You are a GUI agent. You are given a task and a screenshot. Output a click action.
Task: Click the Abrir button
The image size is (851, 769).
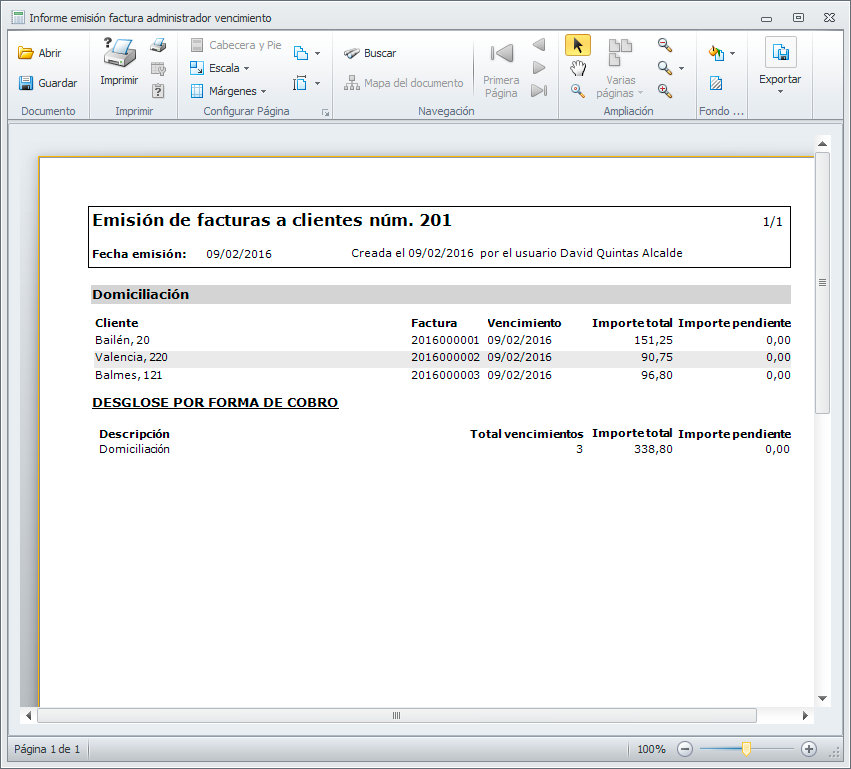[40, 53]
